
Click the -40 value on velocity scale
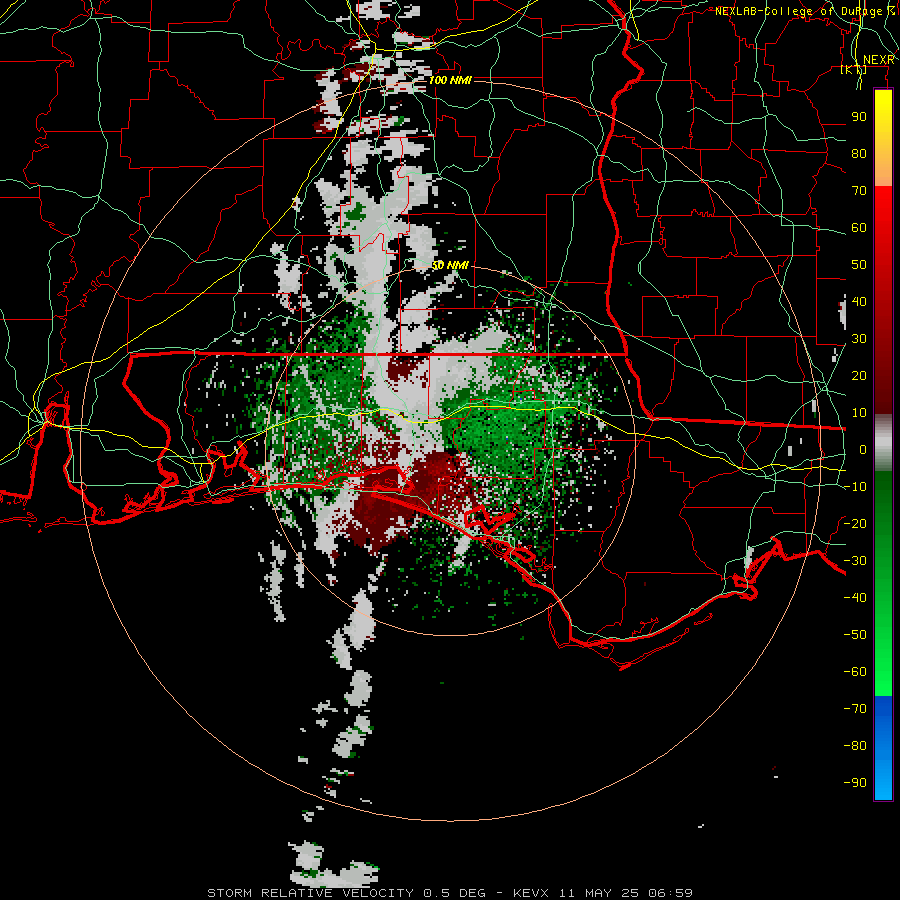[x=855, y=598]
